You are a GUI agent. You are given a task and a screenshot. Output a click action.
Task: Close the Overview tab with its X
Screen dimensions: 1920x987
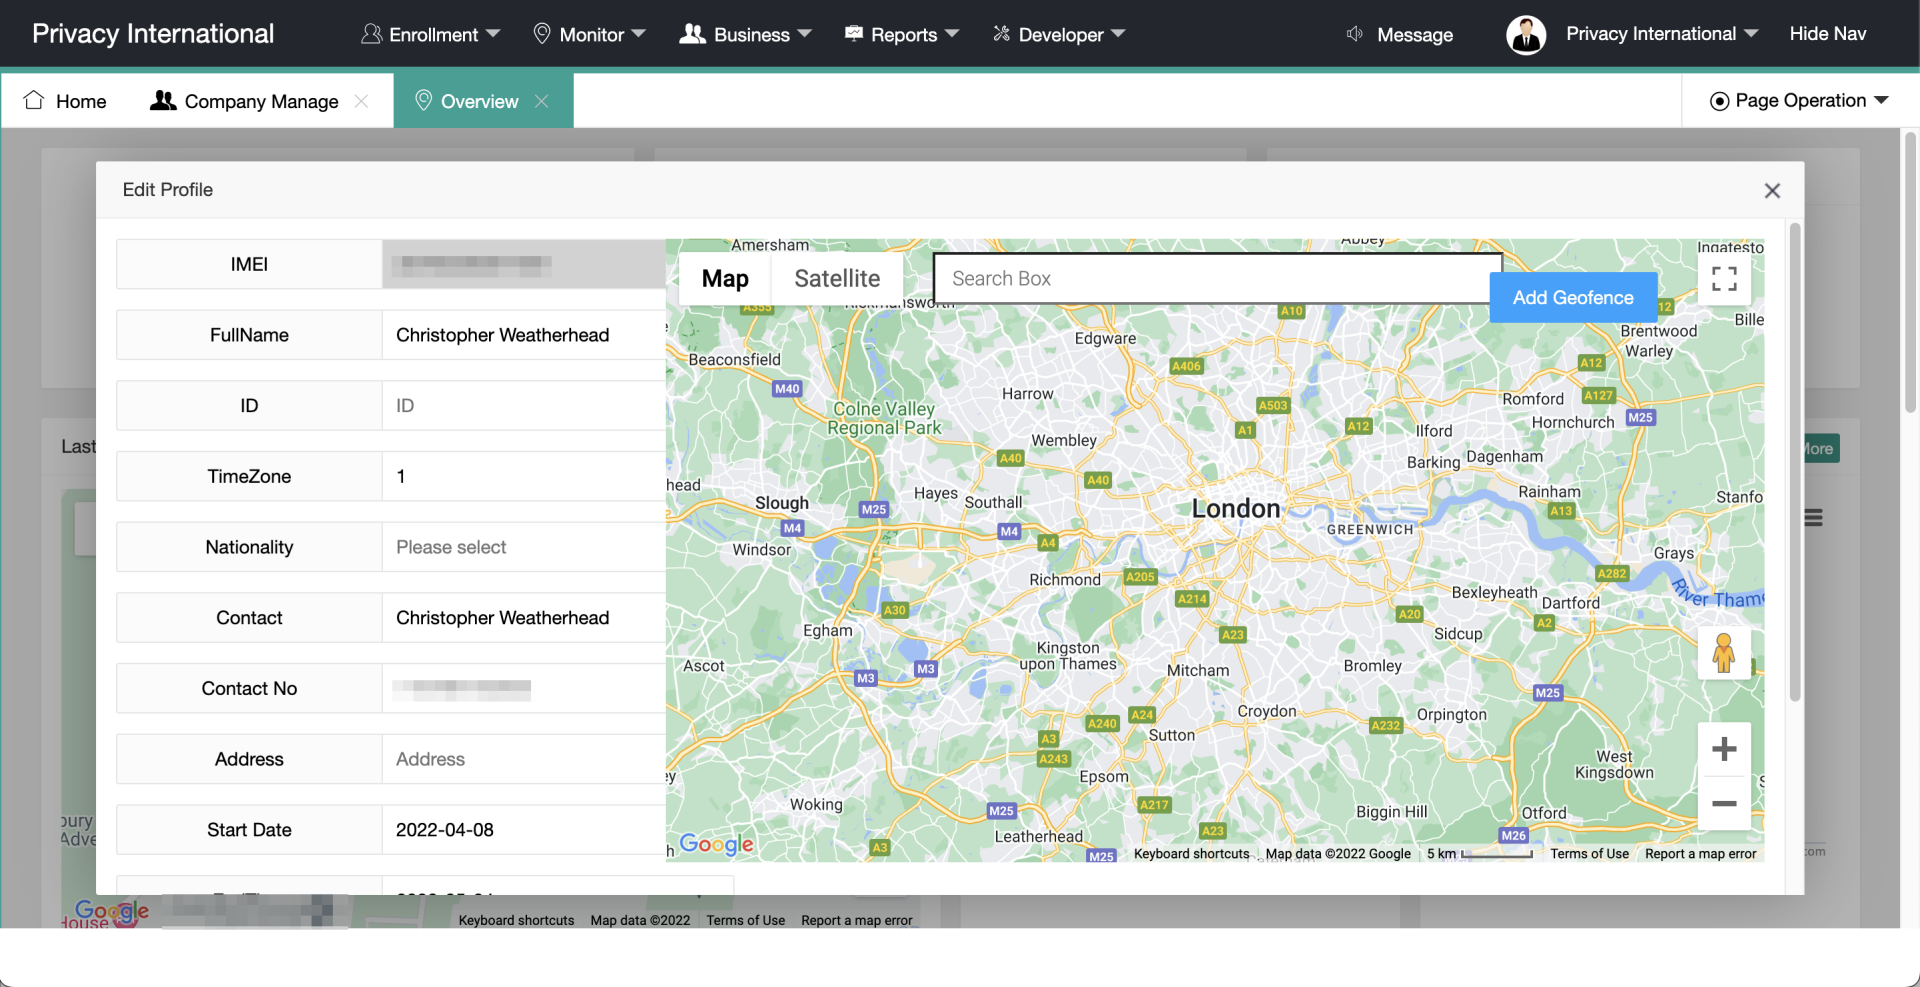pos(542,101)
